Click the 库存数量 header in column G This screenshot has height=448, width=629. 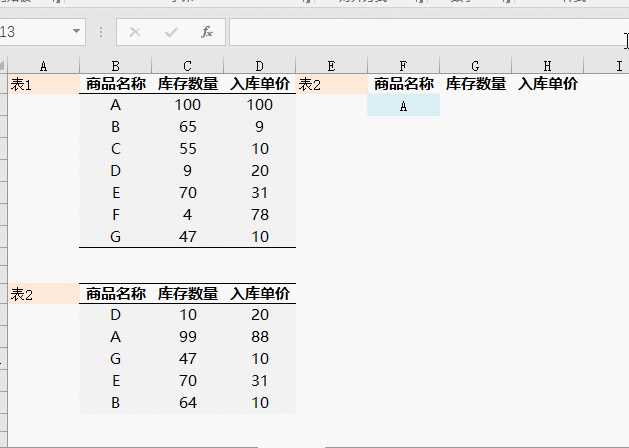[476, 85]
